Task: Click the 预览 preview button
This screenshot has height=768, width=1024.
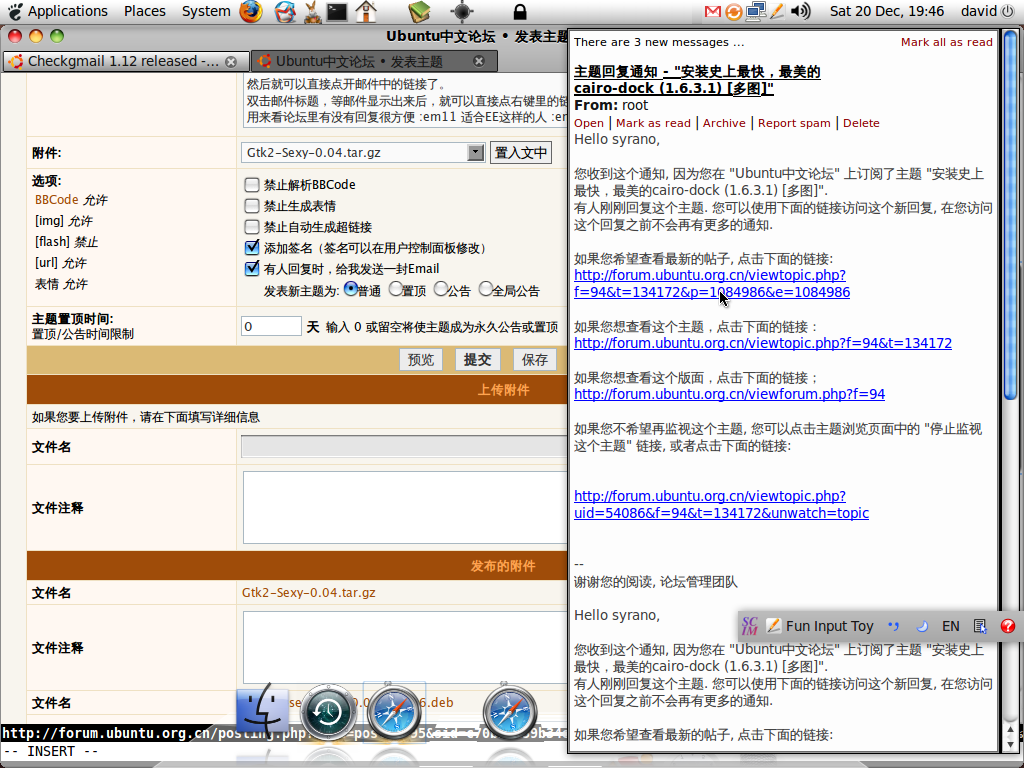Action: pyautogui.click(x=421, y=360)
